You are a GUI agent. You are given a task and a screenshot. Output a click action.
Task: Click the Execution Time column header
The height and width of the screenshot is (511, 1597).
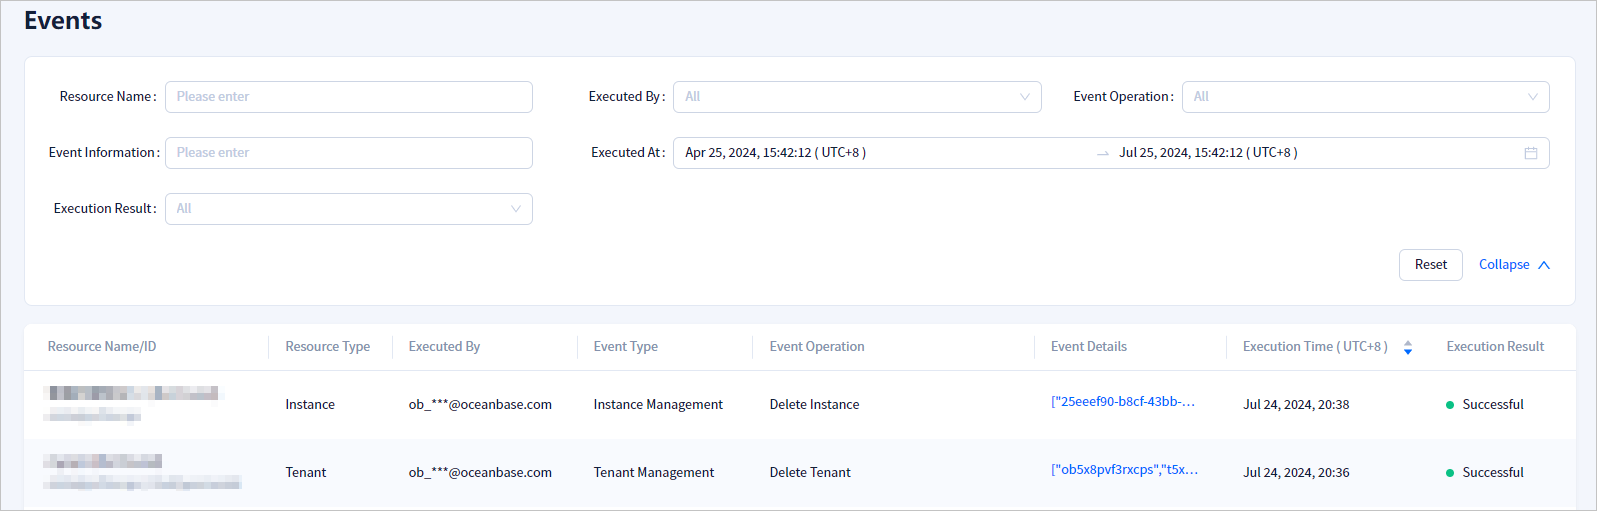[x=1314, y=347]
